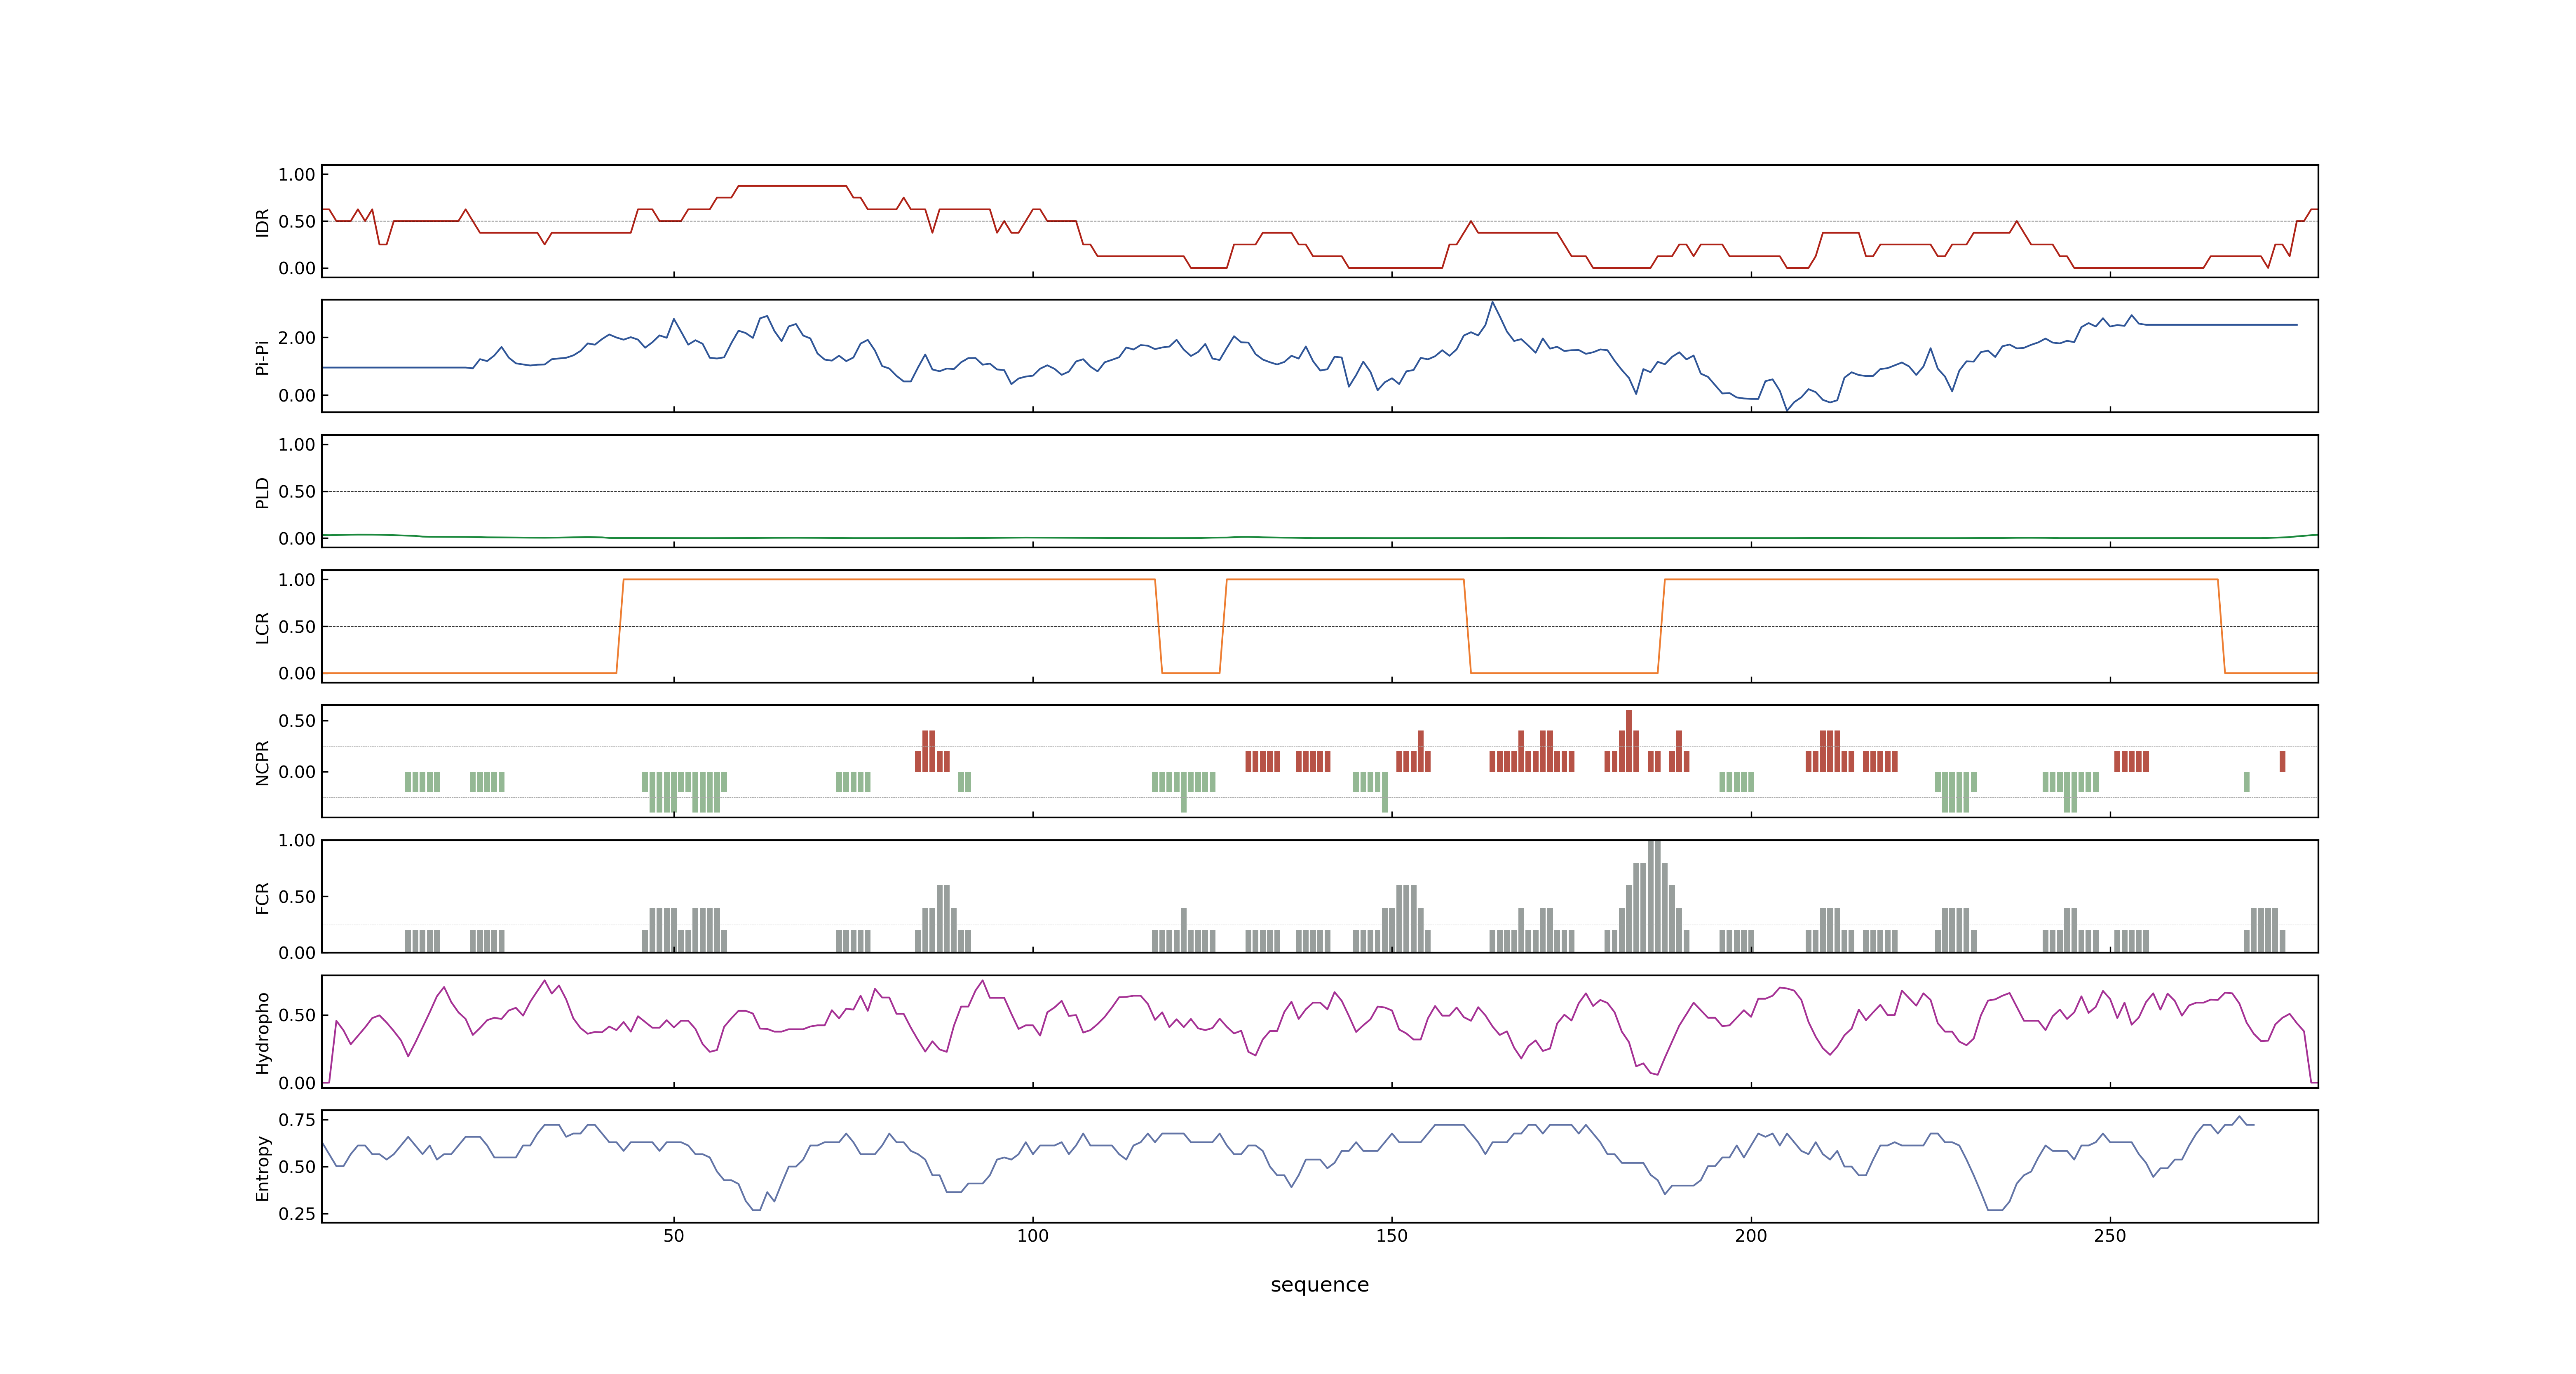The height and width of the screenshot is (1374, 2576).
Task: Click the x-axis tick label 100
Action: click(x=1033, y=1236)
